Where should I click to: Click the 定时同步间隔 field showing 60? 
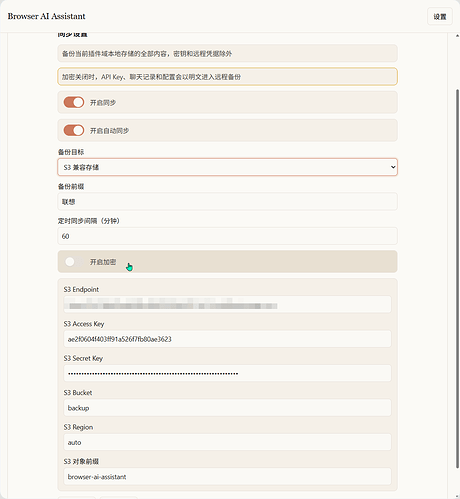coord(227,236)
